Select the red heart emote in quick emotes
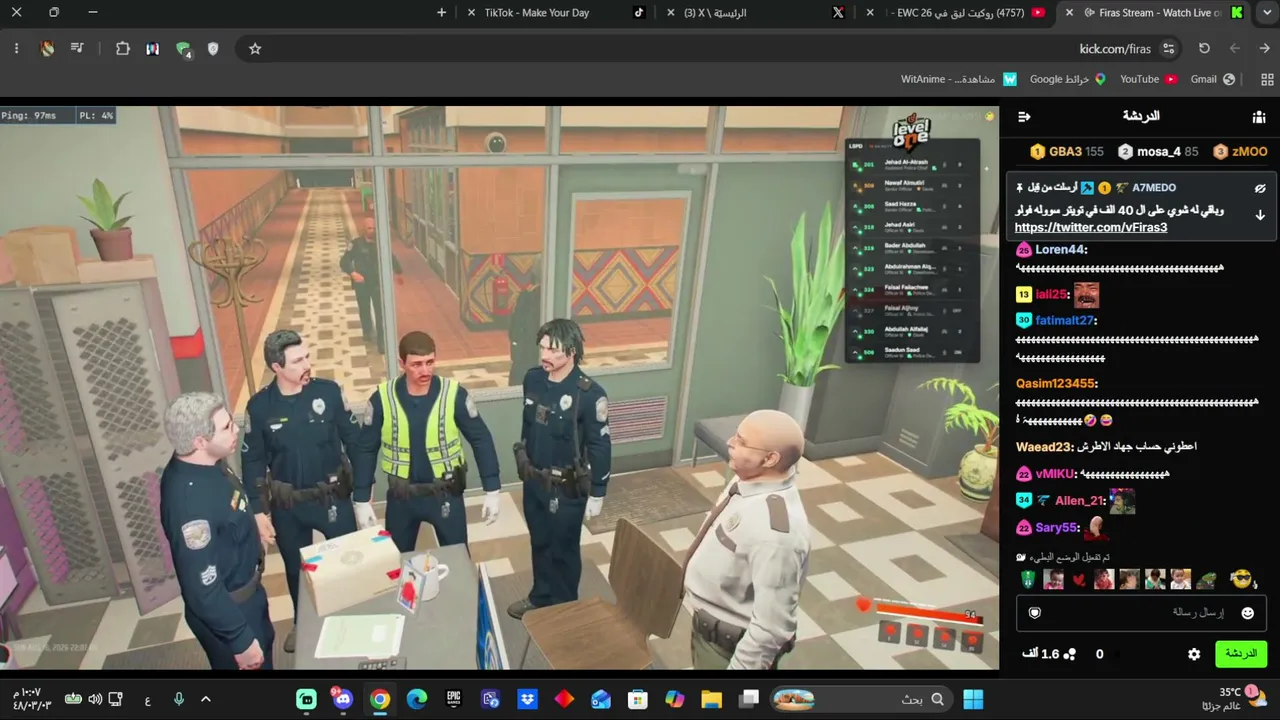 (1079, 580)
